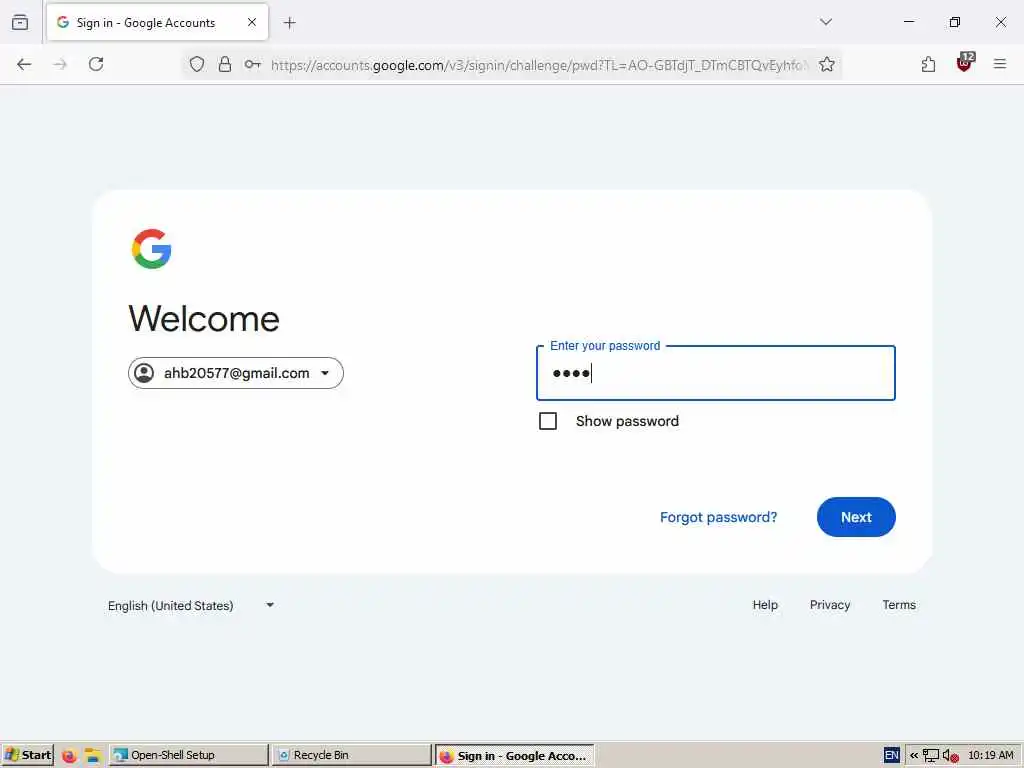
Task: Open the list all tabs chevron
Action: coord(825,22)
